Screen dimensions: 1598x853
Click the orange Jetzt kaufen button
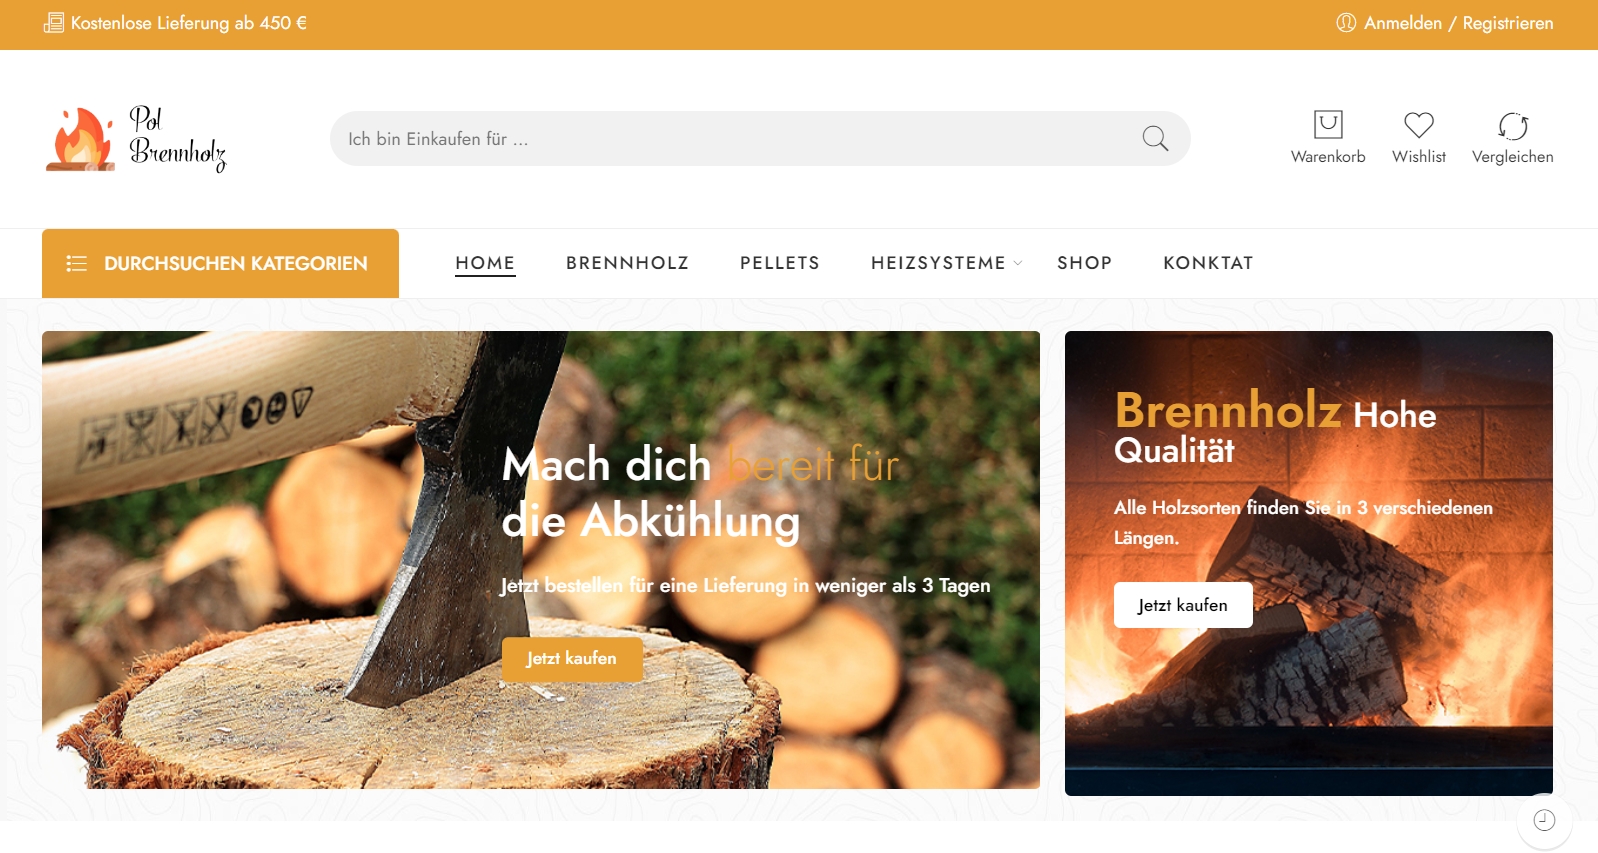click(x=572, y=659)
